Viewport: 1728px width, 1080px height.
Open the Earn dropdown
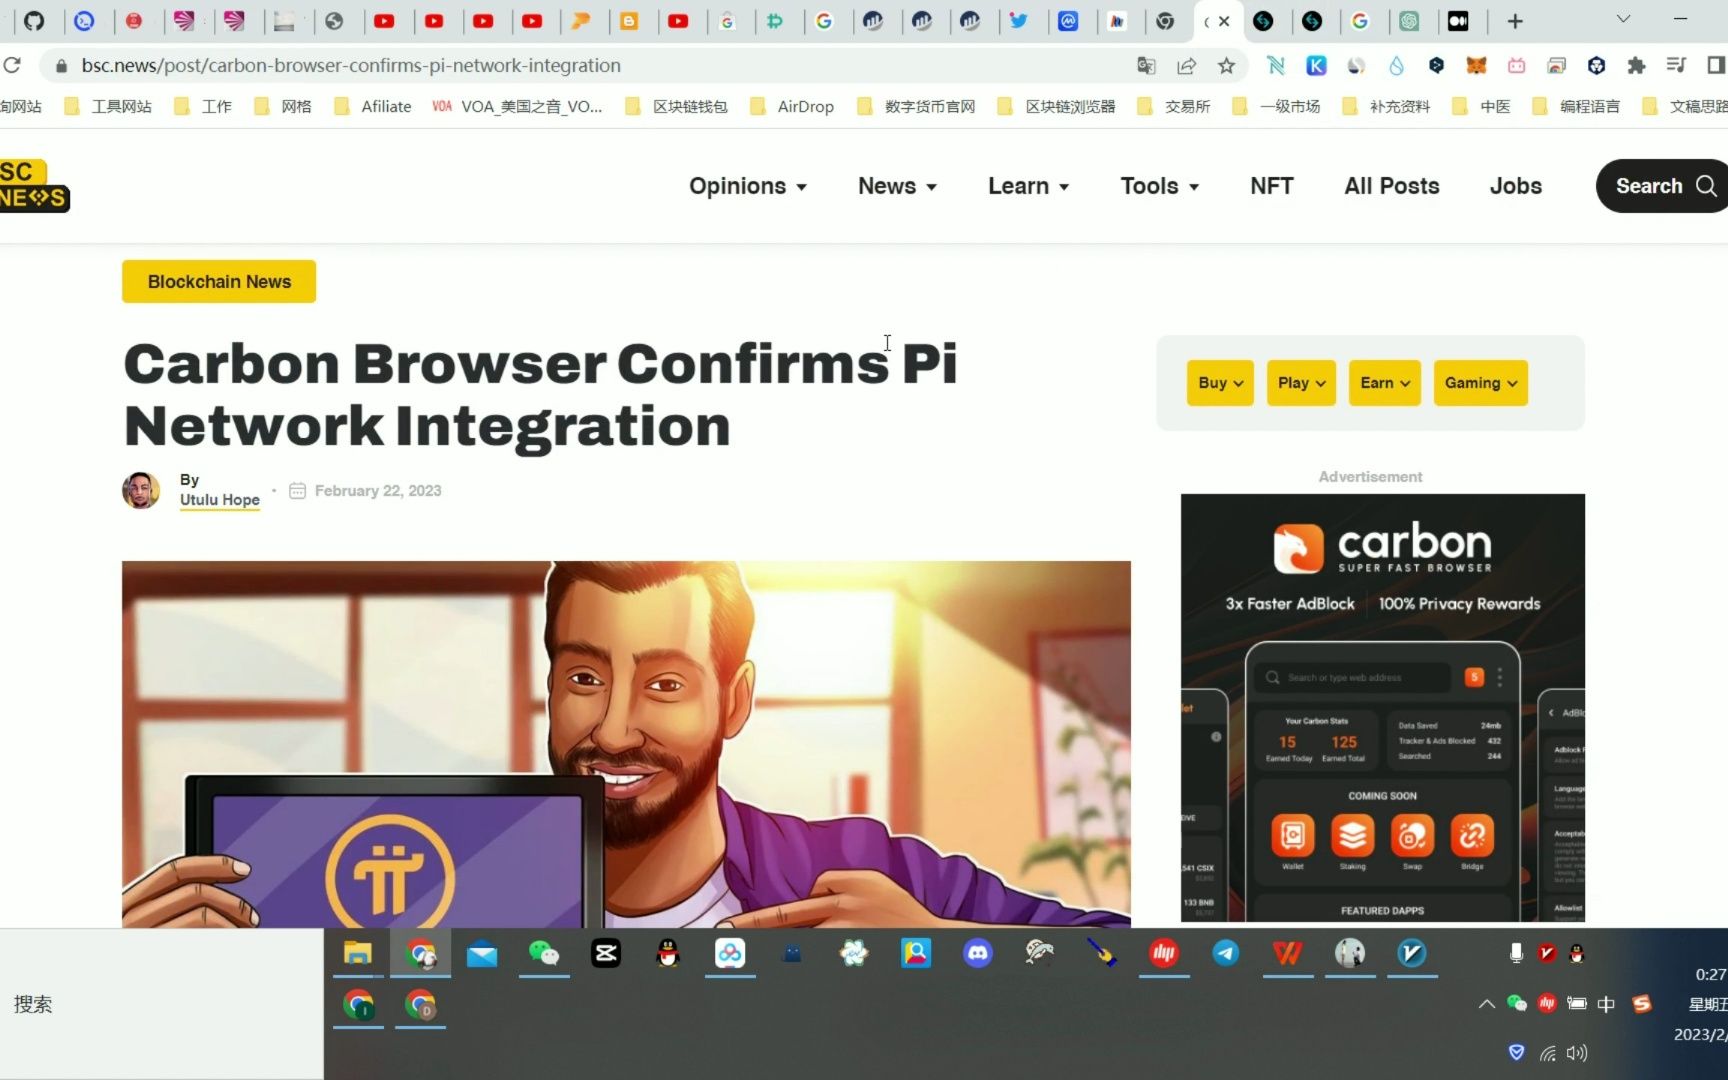click(x=1385, y=383)
